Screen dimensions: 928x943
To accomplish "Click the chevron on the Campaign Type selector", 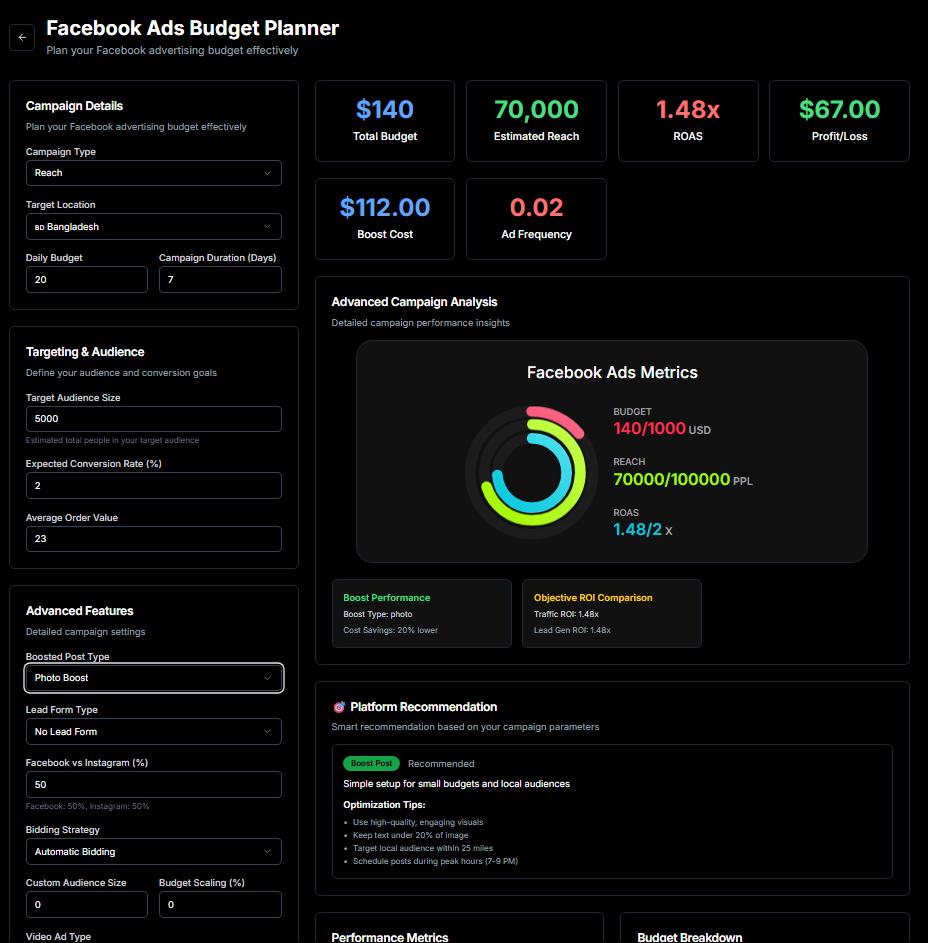I will coord(268,173).
